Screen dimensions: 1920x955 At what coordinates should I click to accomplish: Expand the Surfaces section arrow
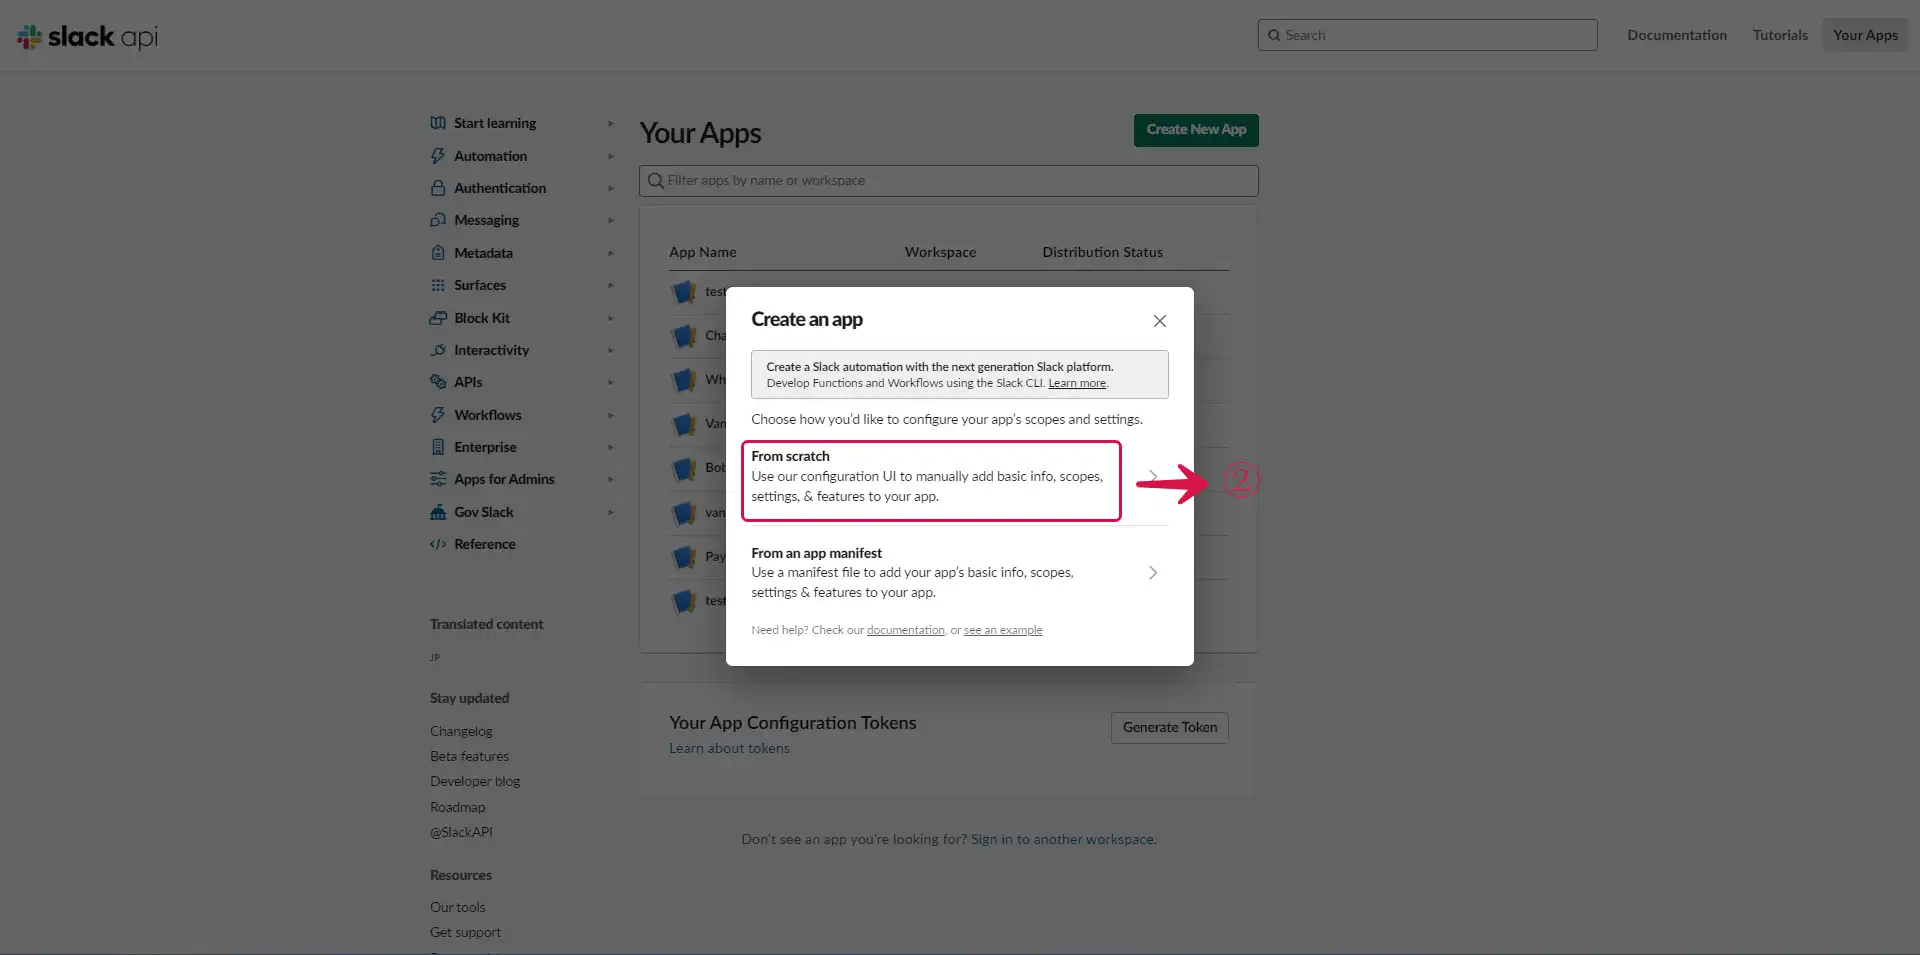(x=611, y=285)
